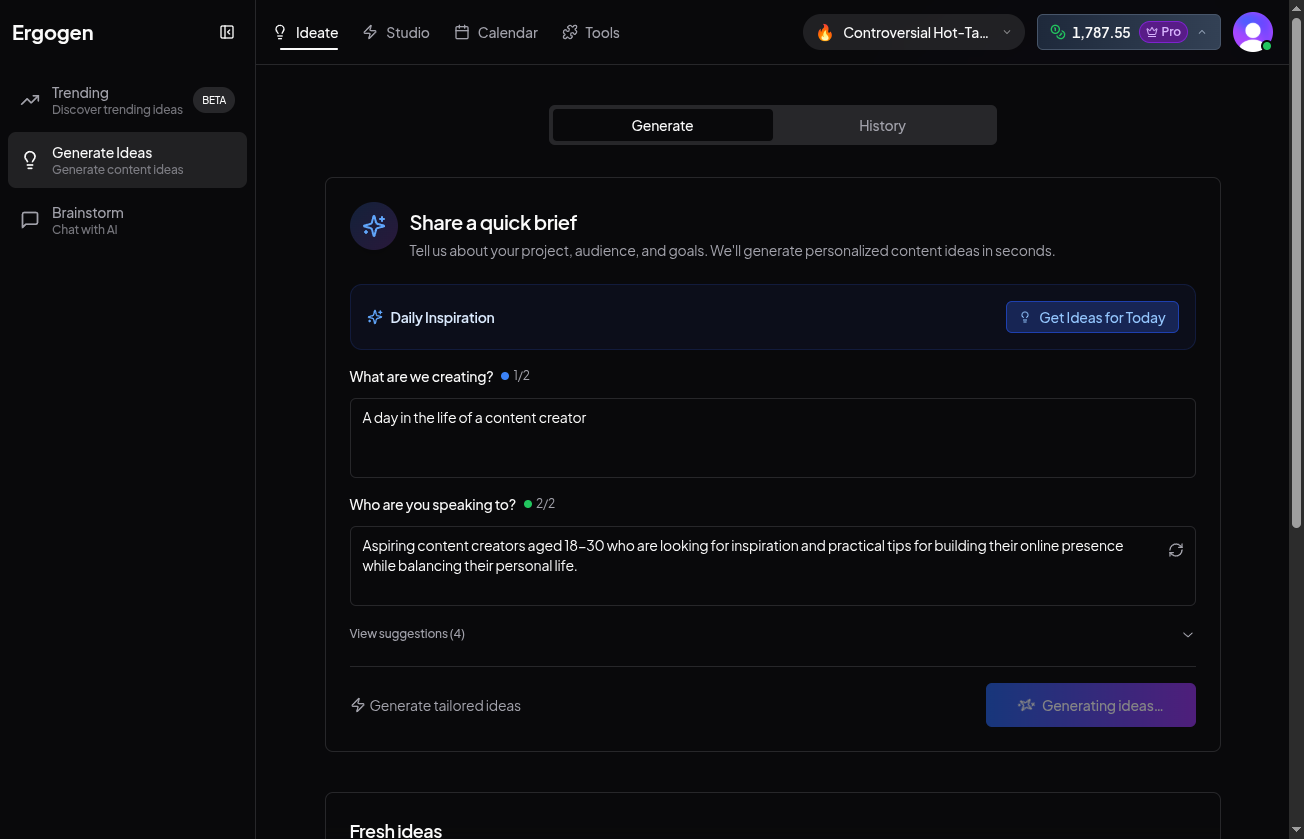Click the refresh icon to regenerate audience description
The image size is (1304, 839).
[x=1175, y=550]
